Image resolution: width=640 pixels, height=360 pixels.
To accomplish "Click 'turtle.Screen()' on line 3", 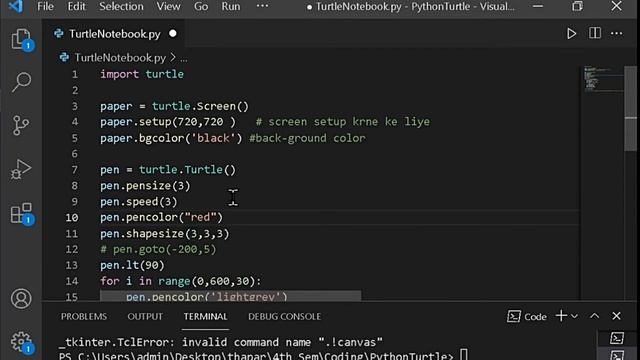I will tap(200, 106).
